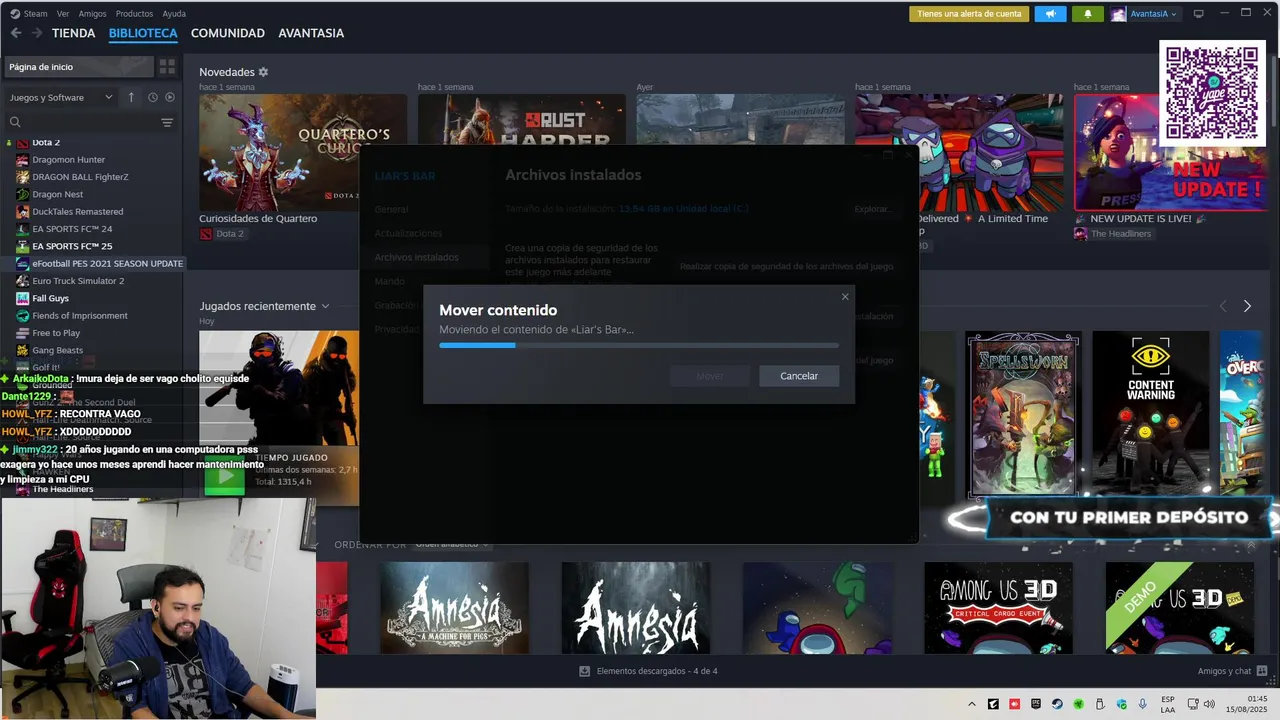This screenshot has width=1280, height=720.
Task: Show recent activity clock filter
Action: pos(153,97)
